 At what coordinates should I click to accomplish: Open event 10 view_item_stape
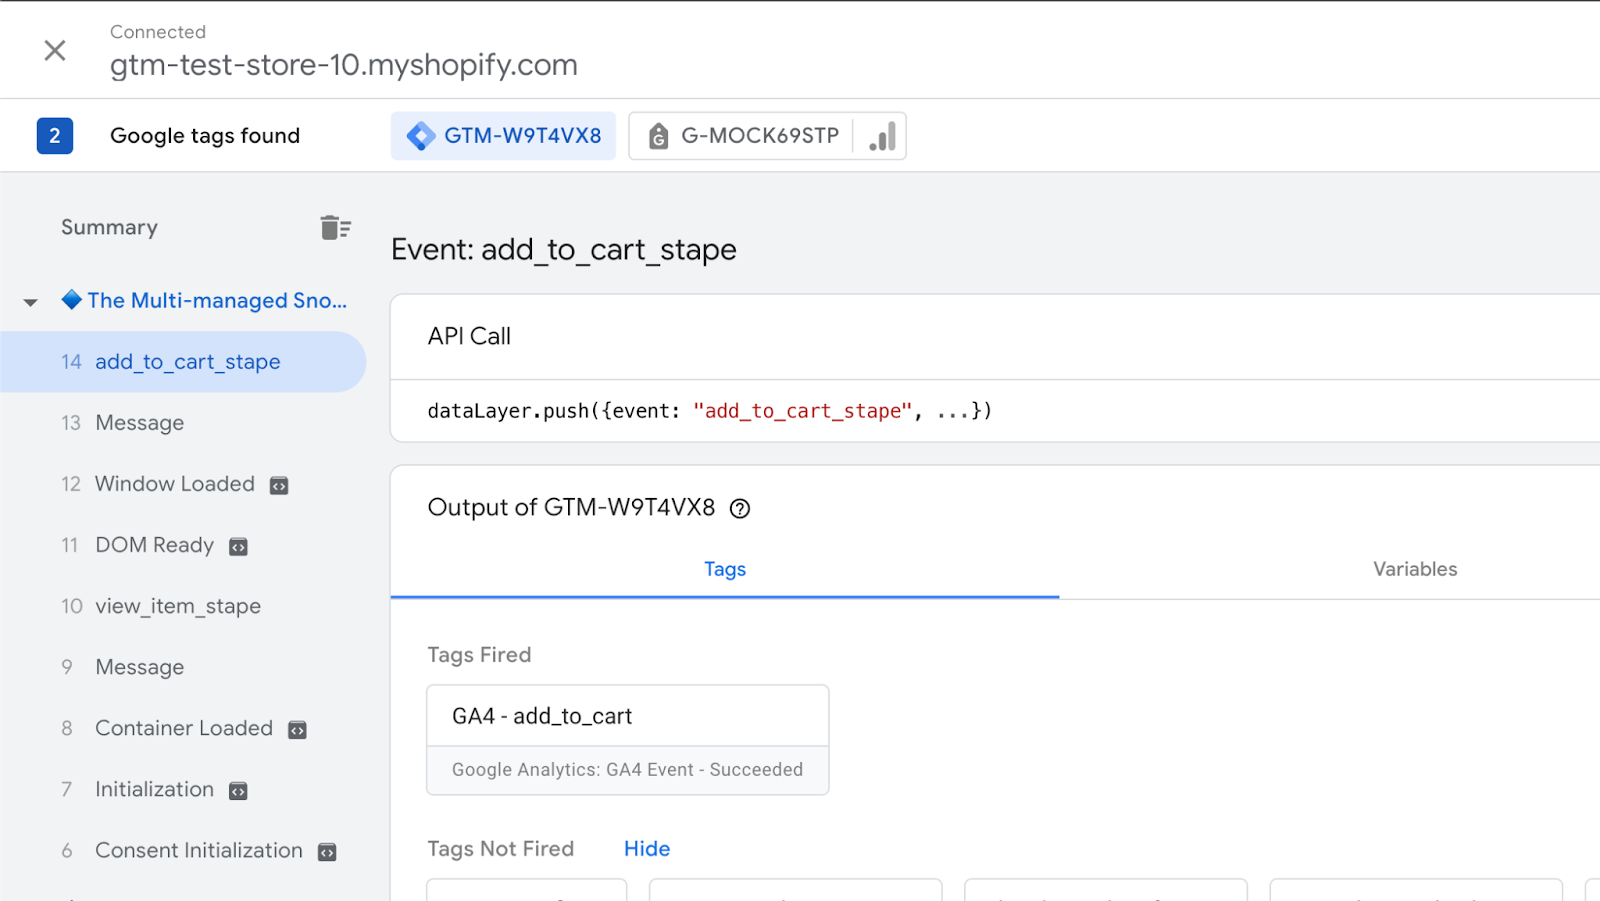pyautogui.click(x=177, y=606)
